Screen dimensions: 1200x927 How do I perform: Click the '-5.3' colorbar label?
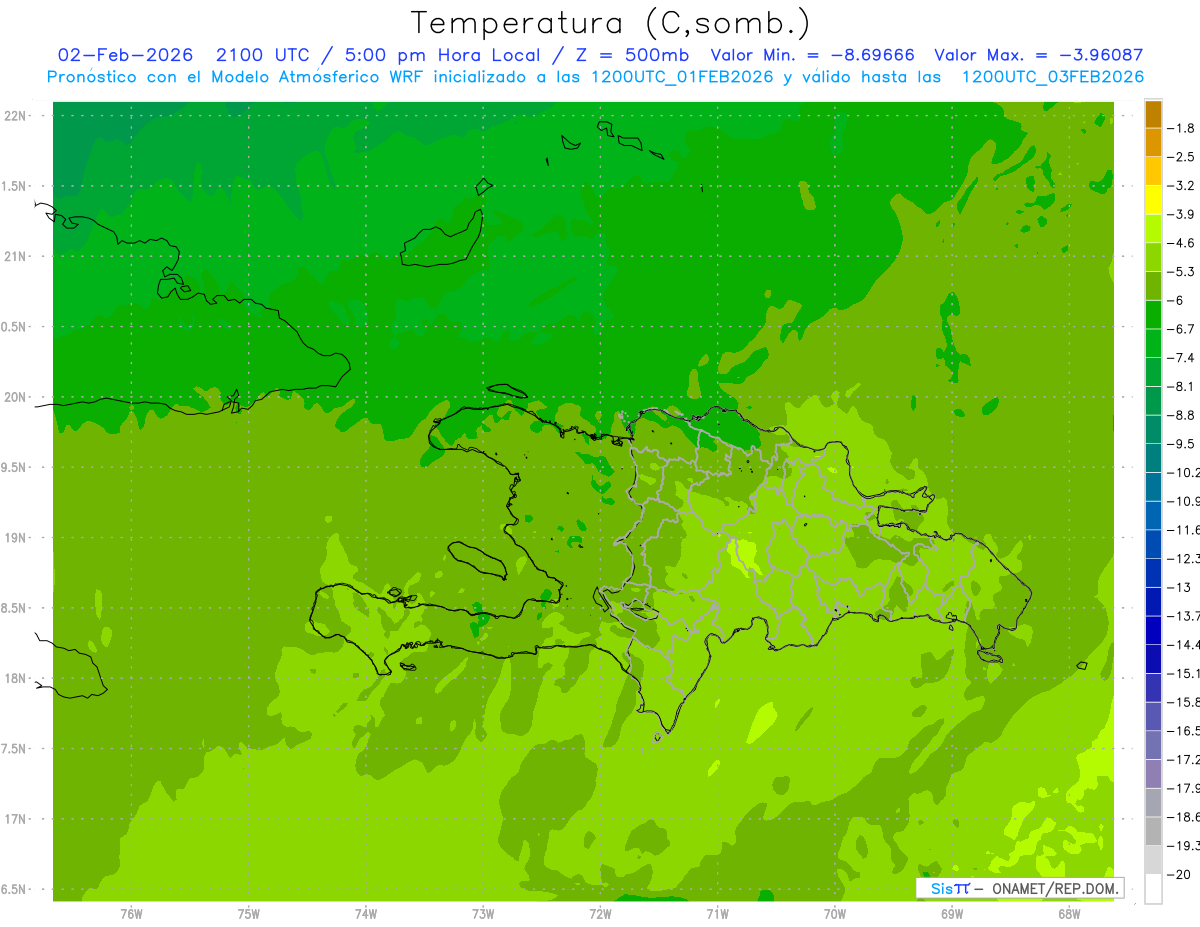[x=1181, y=271]
